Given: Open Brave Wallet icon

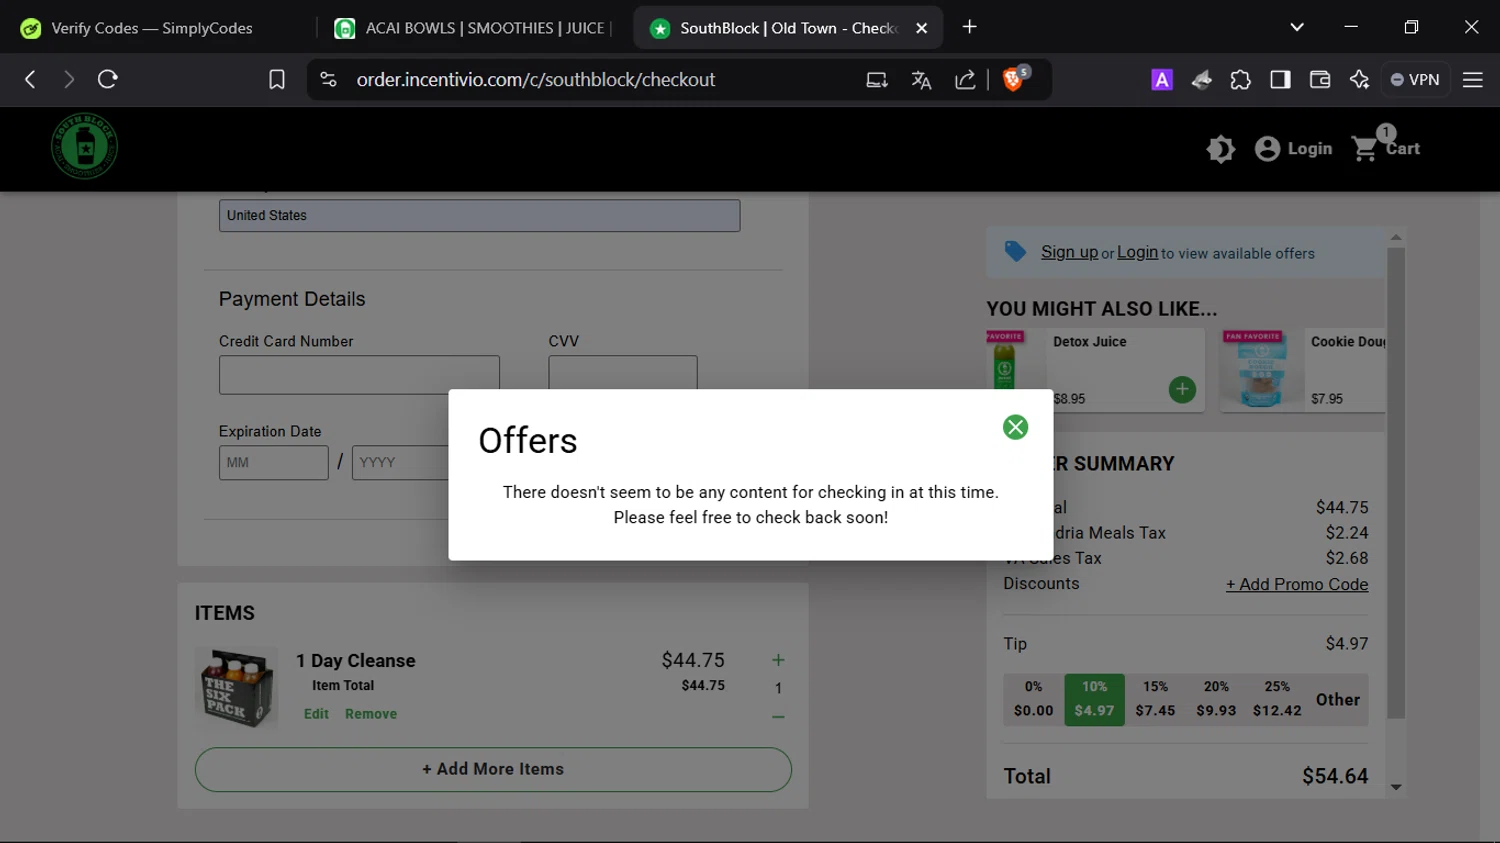Looking at the screenshot, I should [1320, 80].
